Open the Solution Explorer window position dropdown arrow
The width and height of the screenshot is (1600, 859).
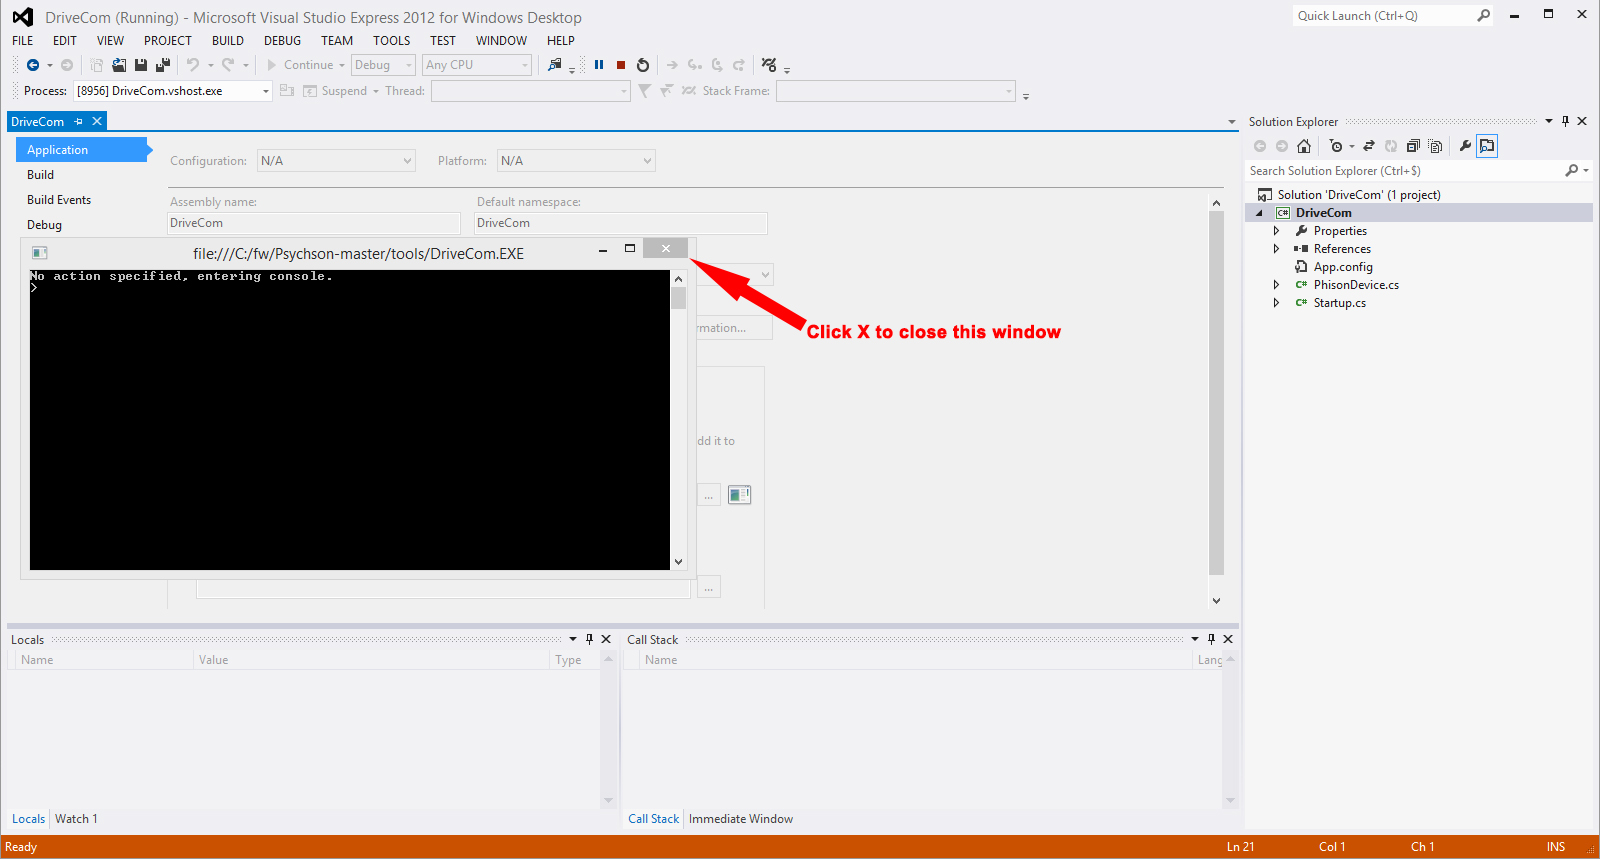pyautogui.click(x=1549, y=121)
